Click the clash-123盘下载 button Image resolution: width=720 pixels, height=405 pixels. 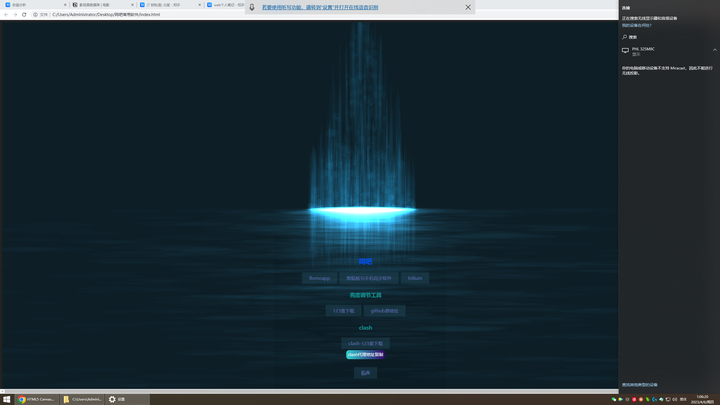click(x=366, y=343)
